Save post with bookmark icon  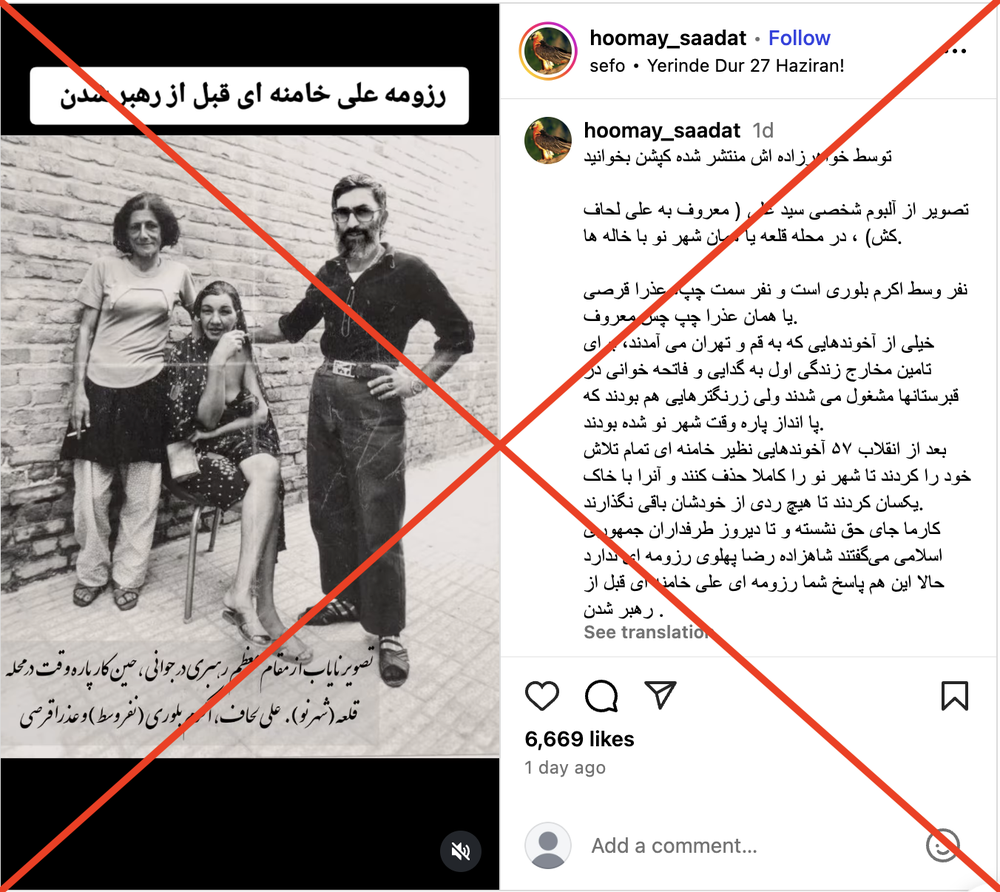pos(955,695)
